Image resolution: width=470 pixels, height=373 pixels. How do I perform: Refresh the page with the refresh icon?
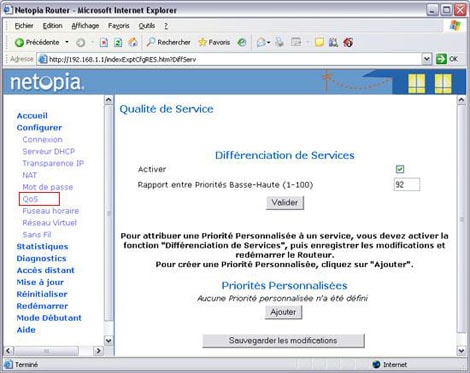pos(118,42)
